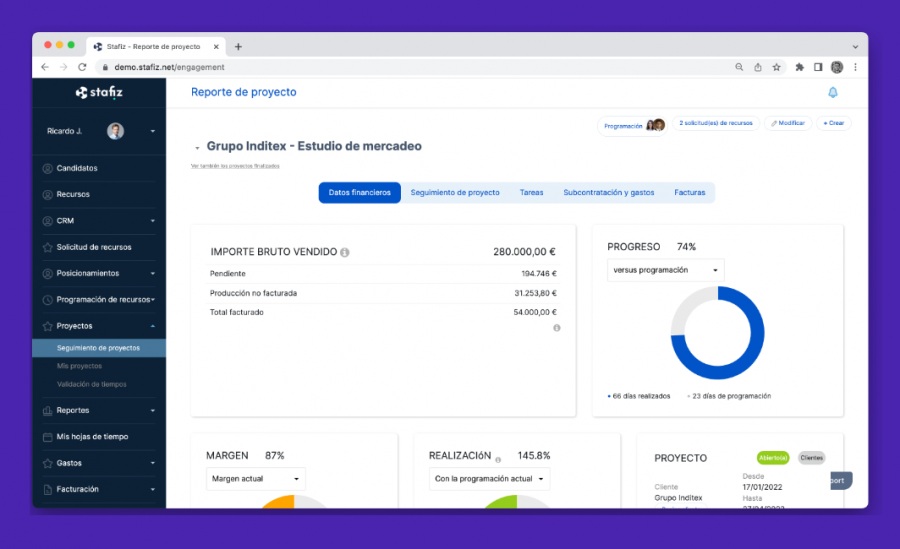Screen dimensions: 900x549
Task: Open Chrome three-dot menu
Action: point(855,67)
